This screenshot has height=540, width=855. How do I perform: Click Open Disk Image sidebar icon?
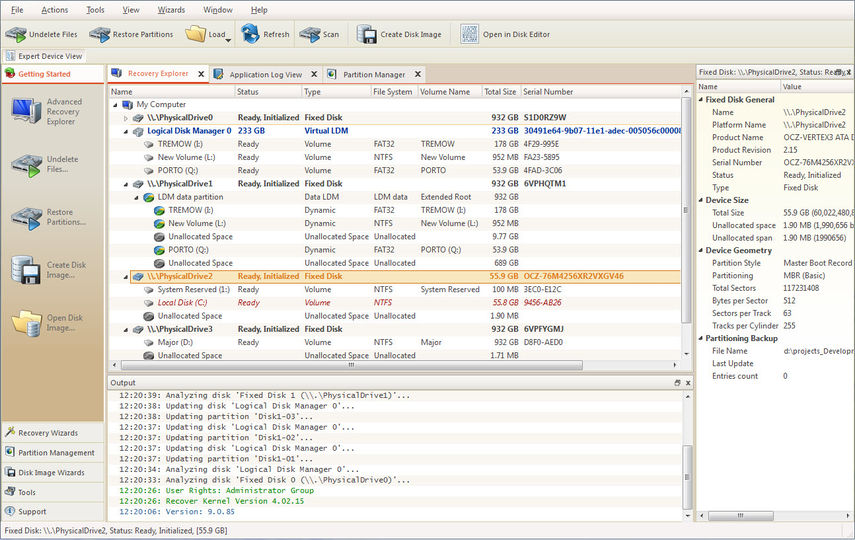pyautogui.click(x=25, y=322)
